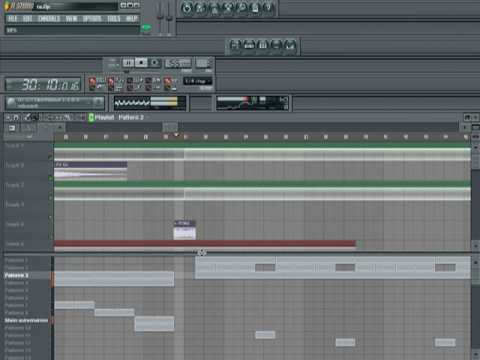Select the small white clip on Track 5
480x360 pixels.
coord(185,230)
